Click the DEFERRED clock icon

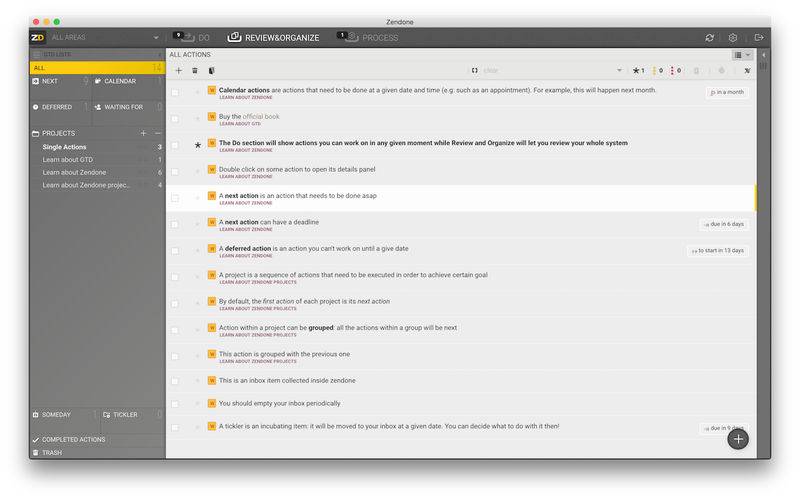pos(35,107)
